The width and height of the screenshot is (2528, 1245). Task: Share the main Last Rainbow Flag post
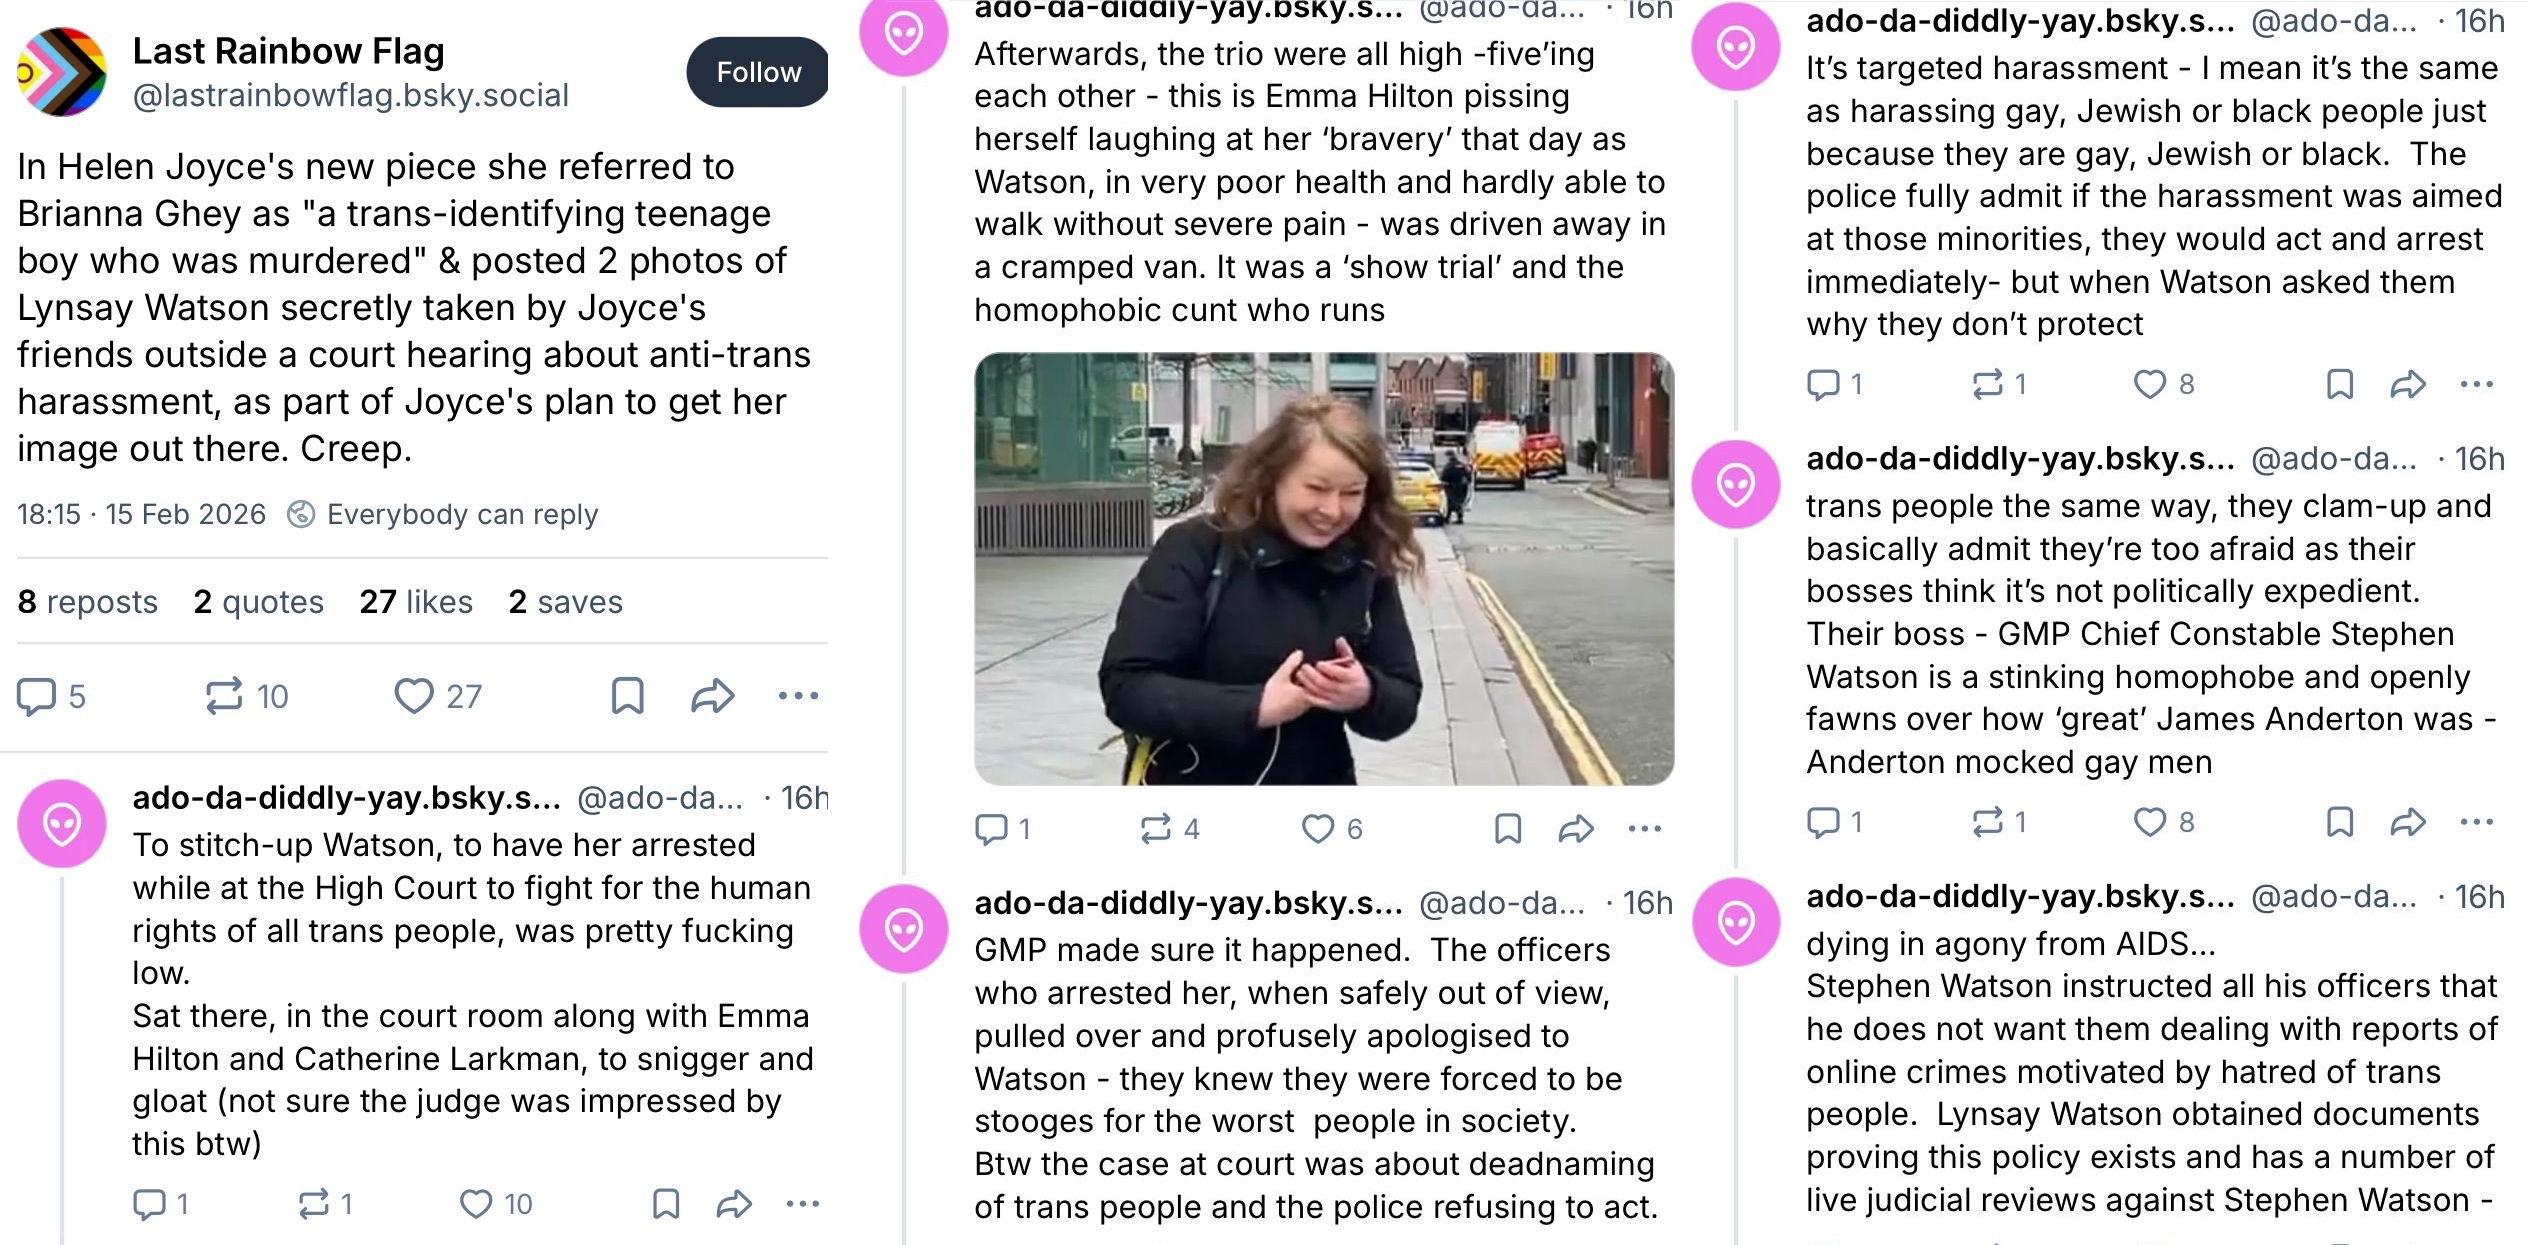click(712, 696)
